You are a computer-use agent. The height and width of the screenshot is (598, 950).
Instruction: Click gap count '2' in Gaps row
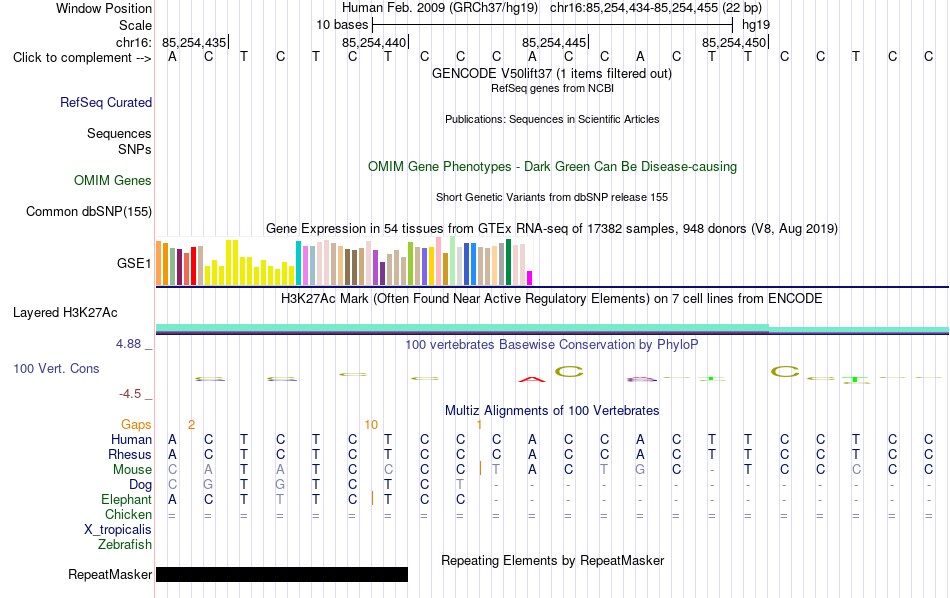pos(191,425)
